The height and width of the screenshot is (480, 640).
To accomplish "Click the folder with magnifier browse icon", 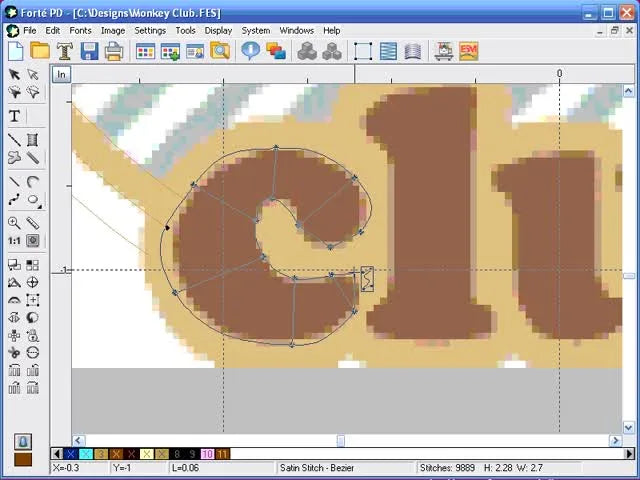I will coord(220,51).
